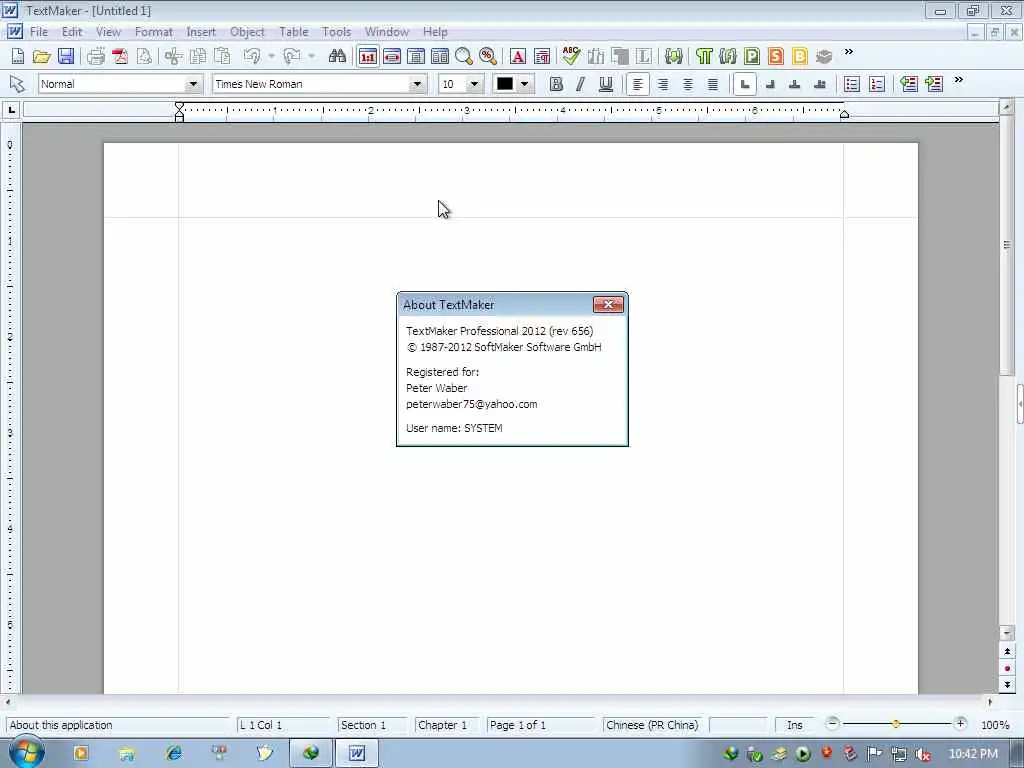Set actual size view with the 1:1 icon
Viewport: 1024px width, 768px height.
pyautogui.click(x=368, y=57)
